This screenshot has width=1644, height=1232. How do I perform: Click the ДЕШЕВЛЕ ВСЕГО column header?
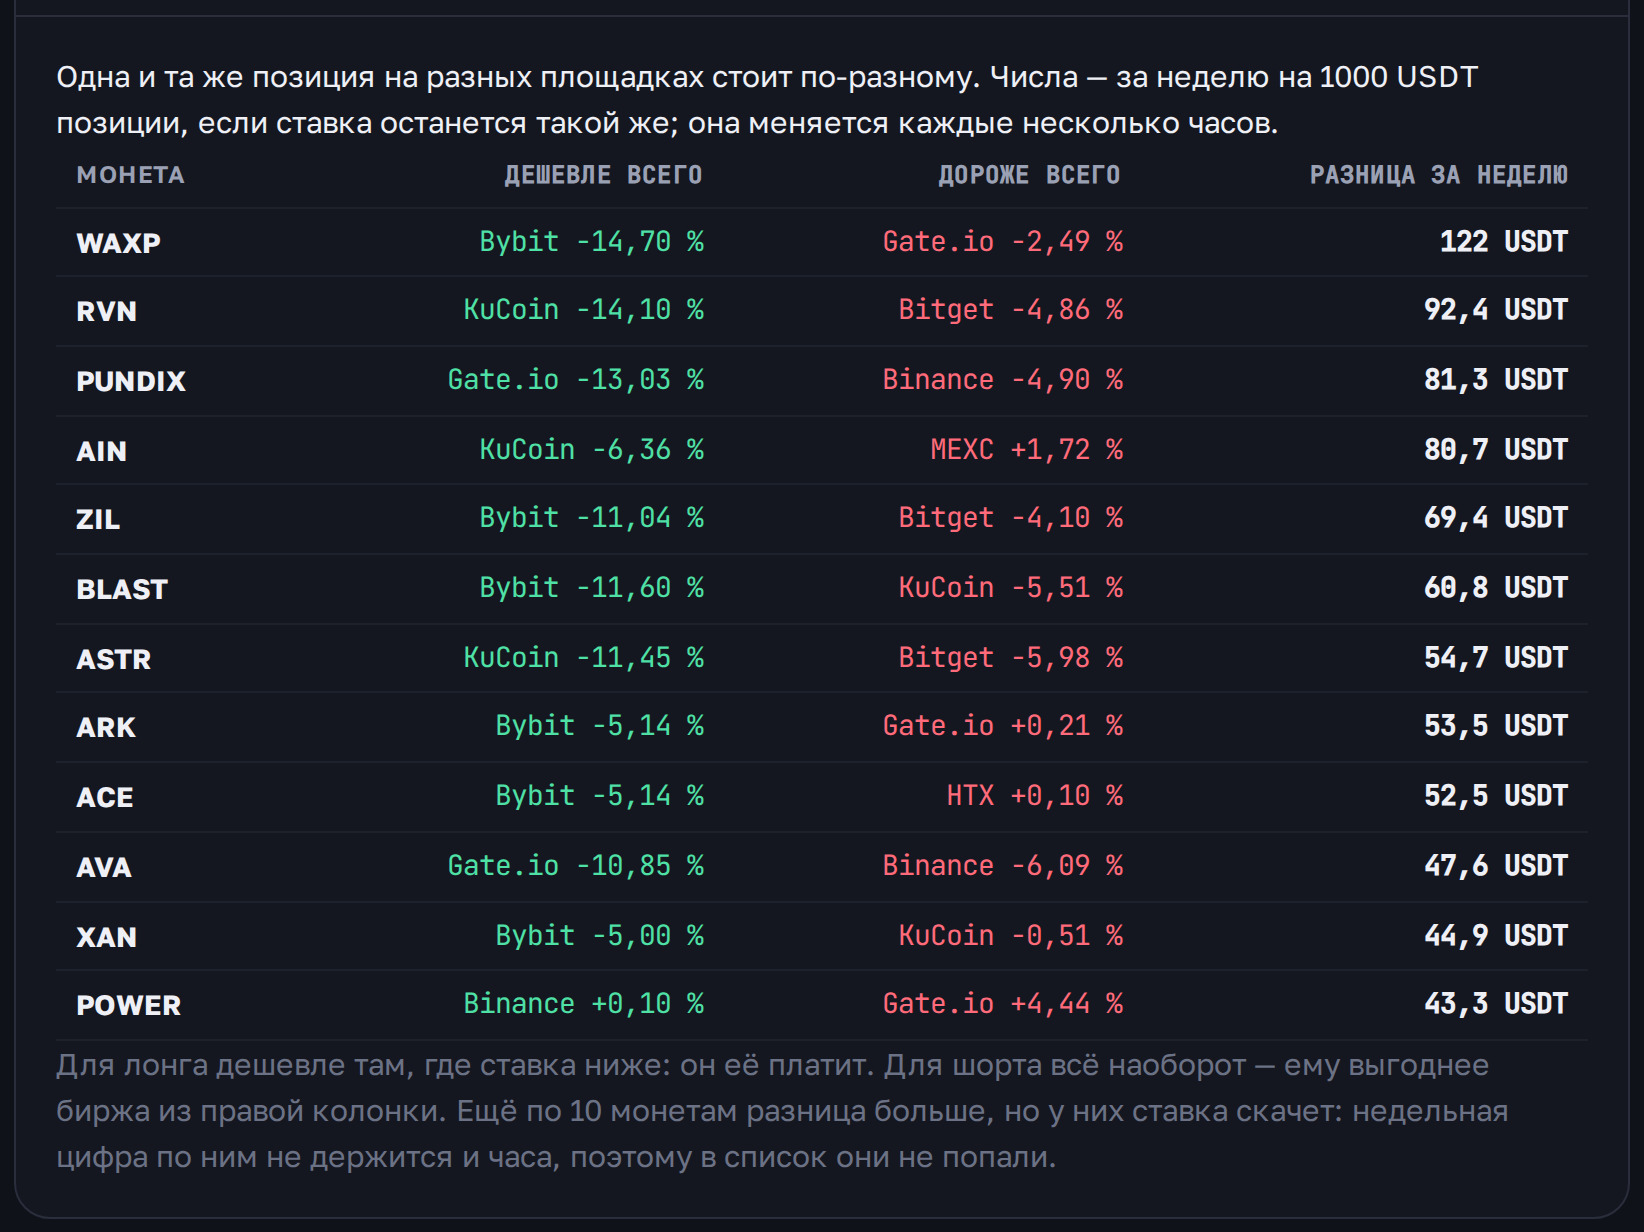[x=603, y=175]
